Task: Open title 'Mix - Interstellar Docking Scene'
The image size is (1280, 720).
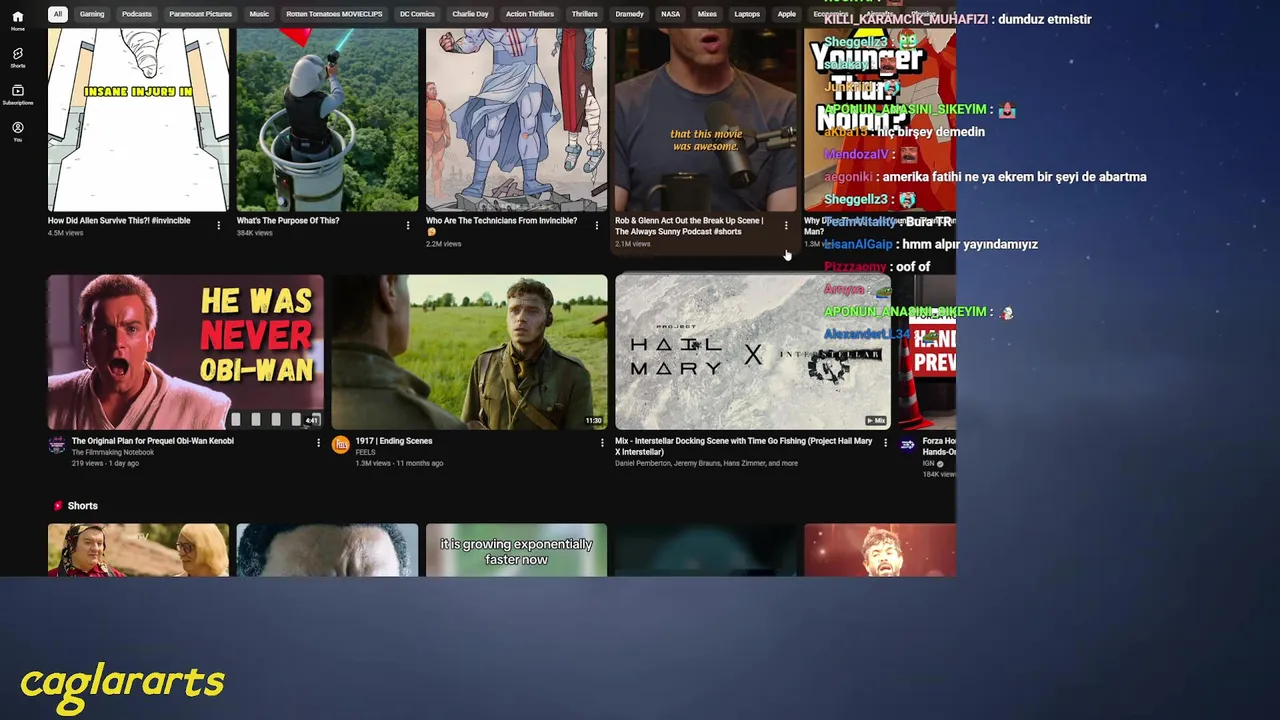Action: tap(744, 446)
